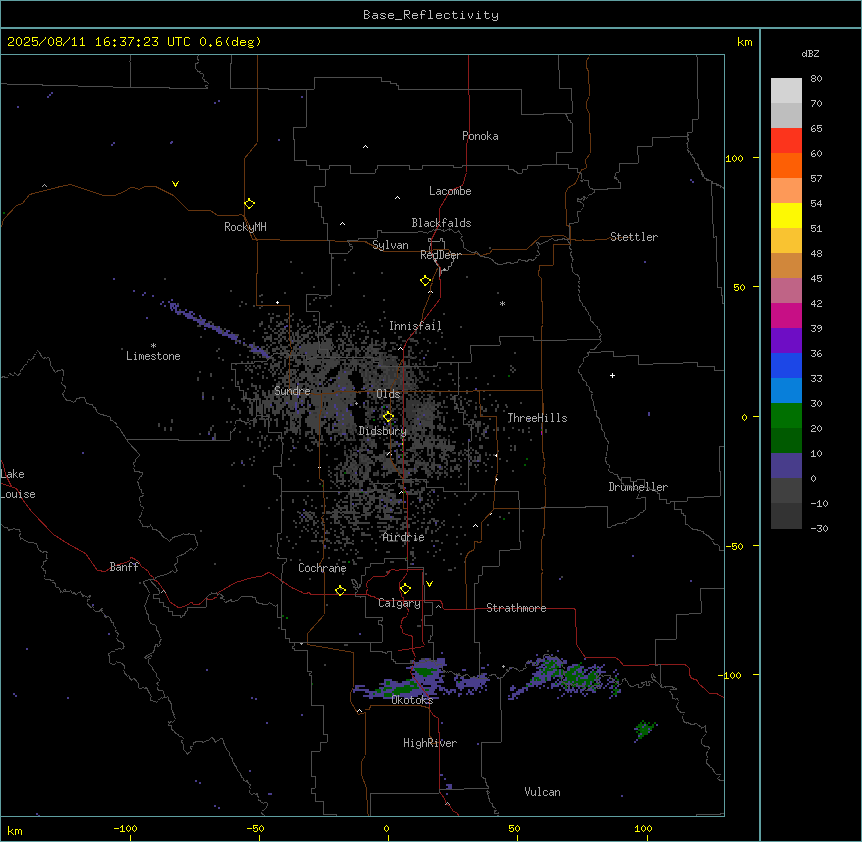Click the Didsbury city label
This screenshot has height=842, width=862.
click(x=383, y=431)
